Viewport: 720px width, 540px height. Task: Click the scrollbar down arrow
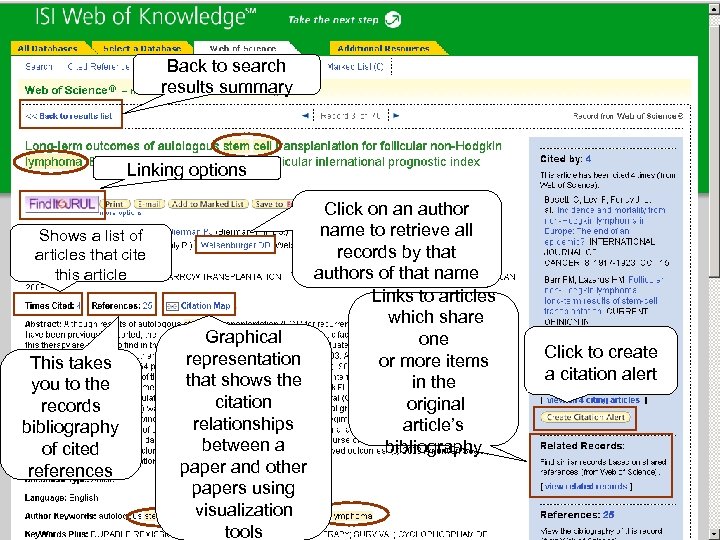tap(714, 535)
